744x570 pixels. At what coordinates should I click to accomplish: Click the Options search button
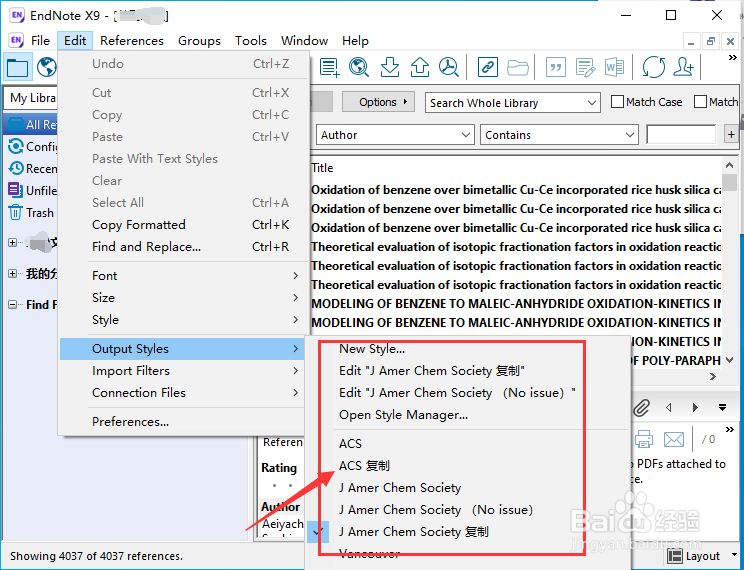(x=378, y=102)
